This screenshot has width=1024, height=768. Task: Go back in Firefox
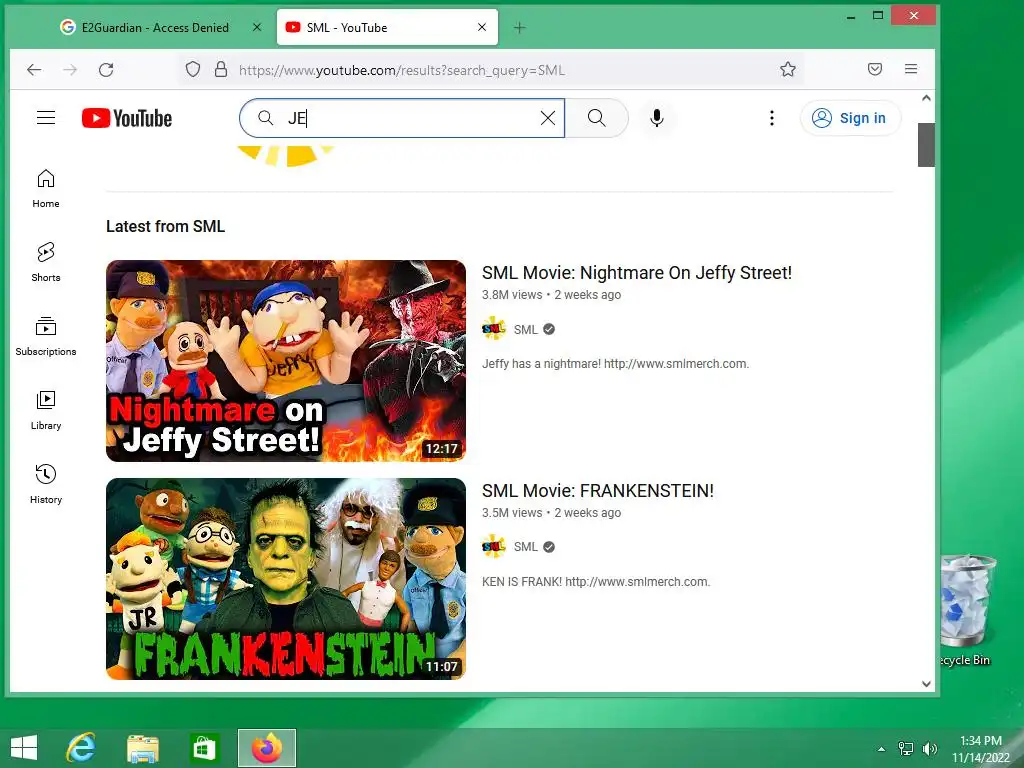pyautogui.click(x=34, y=69)
